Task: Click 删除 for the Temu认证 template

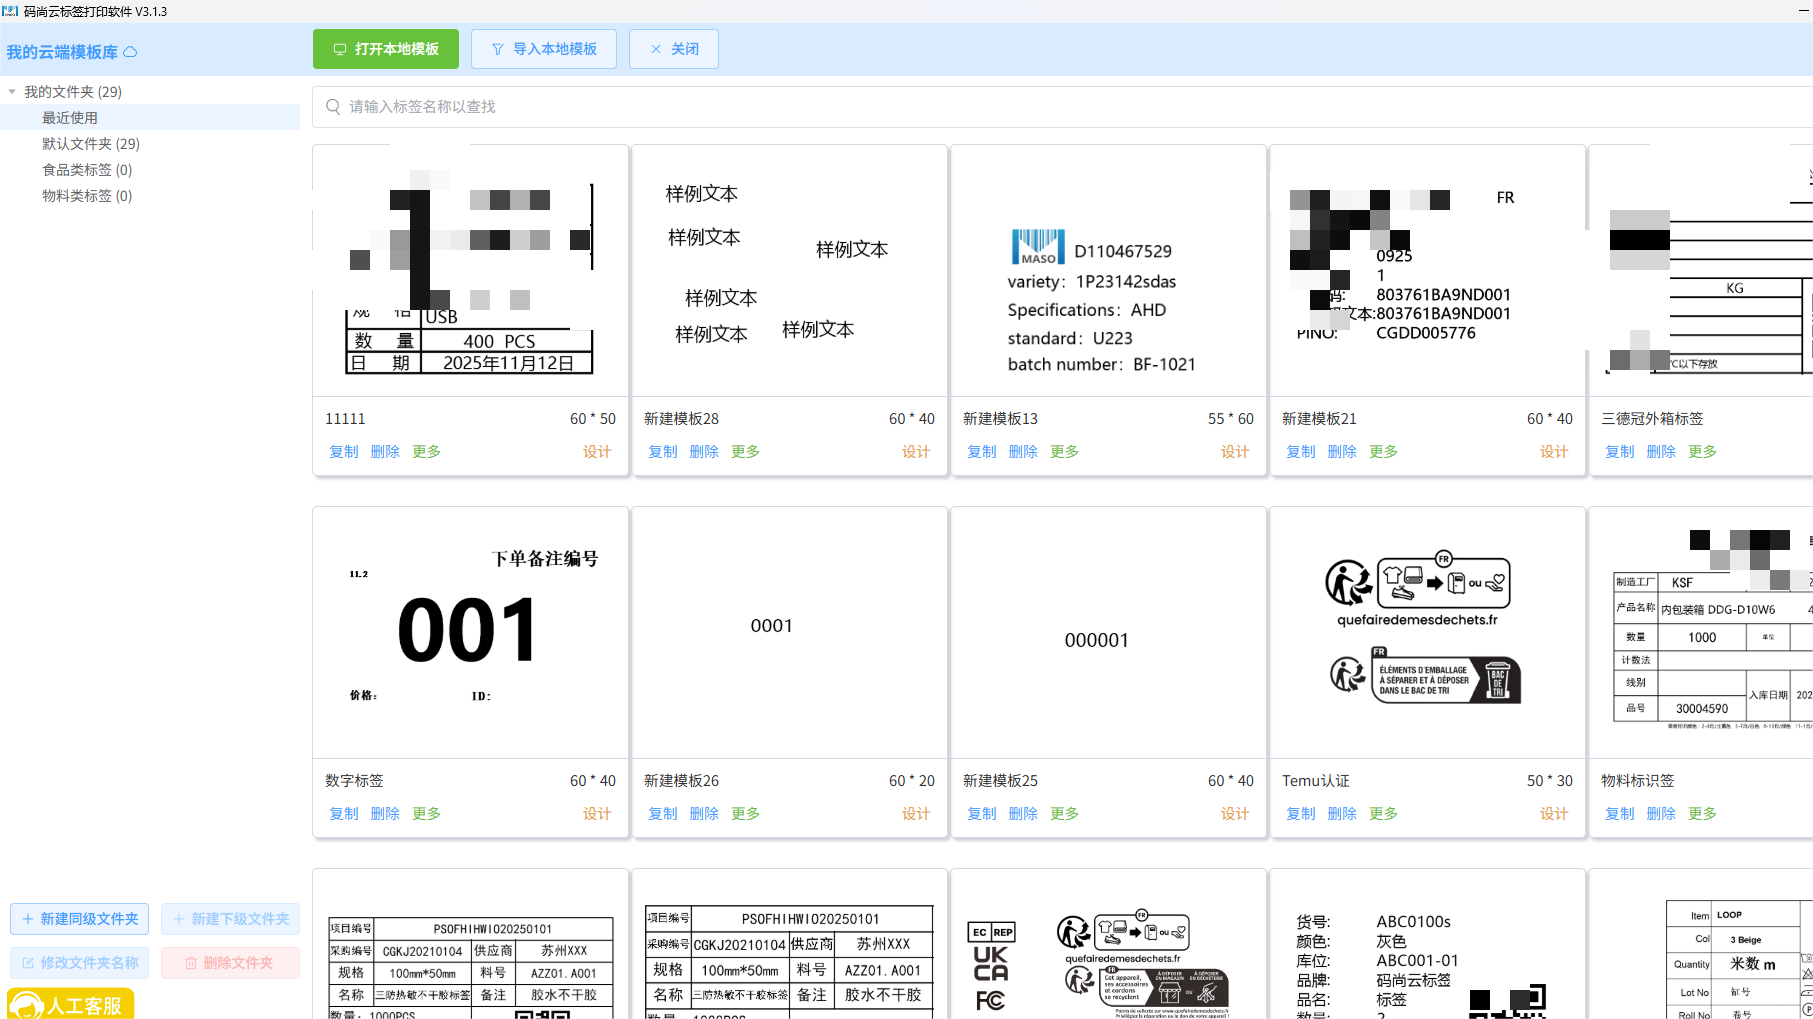Action: (1341, 814)
